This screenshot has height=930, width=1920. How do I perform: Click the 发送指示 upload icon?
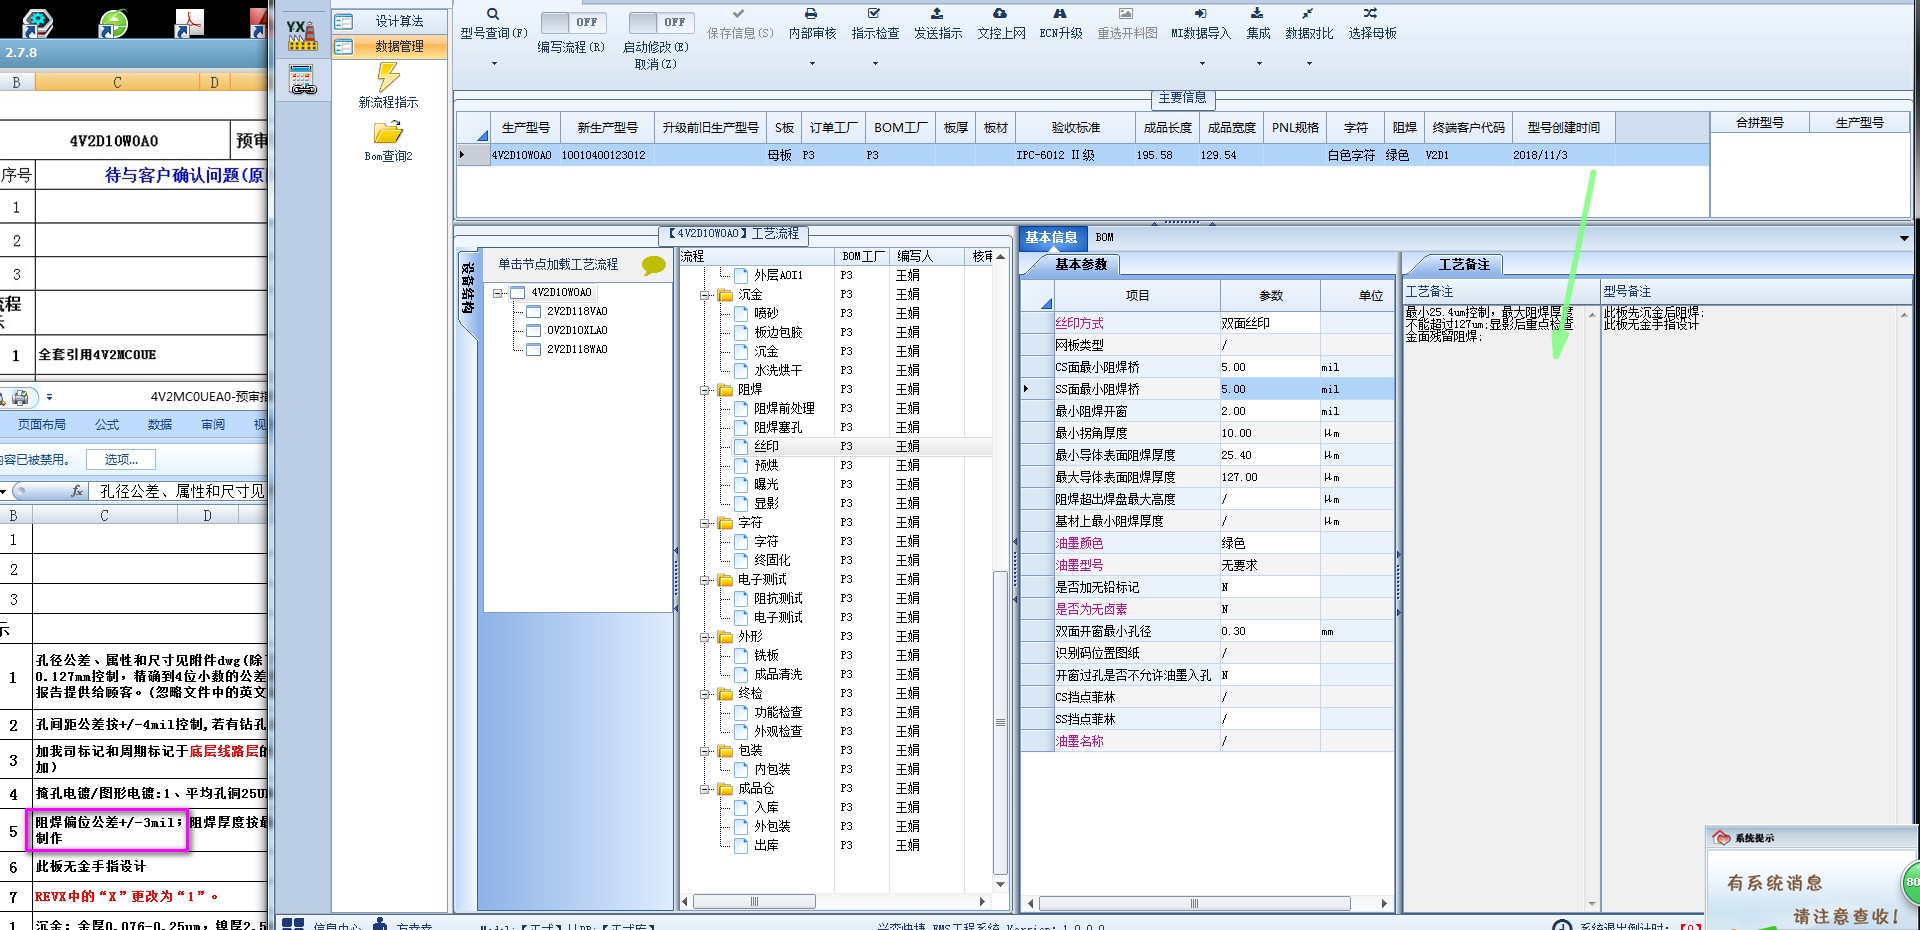point(937,14)
